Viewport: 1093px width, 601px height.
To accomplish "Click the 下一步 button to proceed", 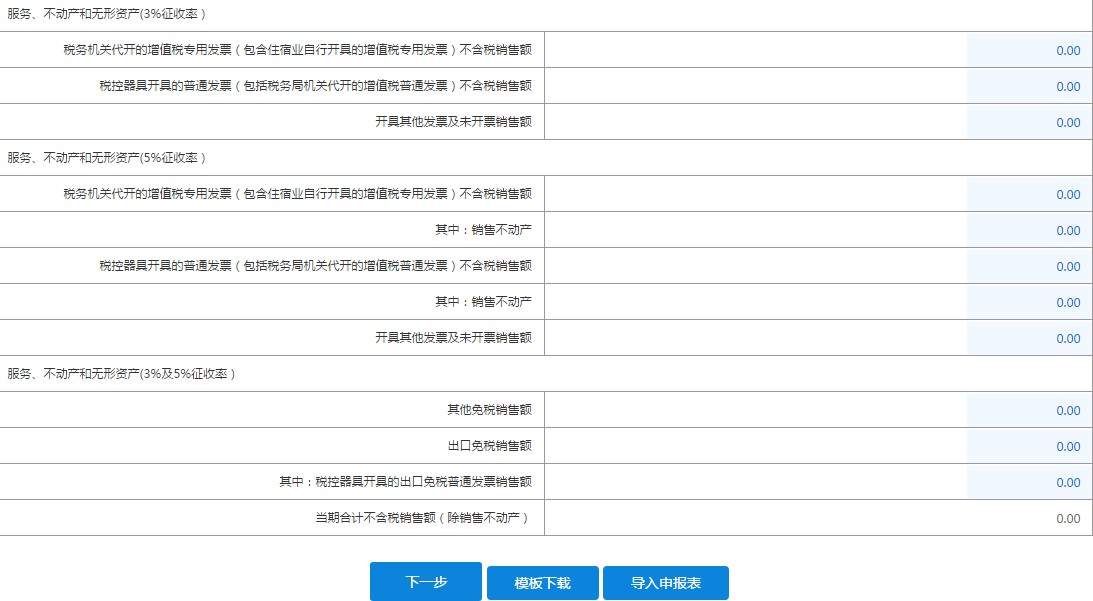I will [425, 582].
